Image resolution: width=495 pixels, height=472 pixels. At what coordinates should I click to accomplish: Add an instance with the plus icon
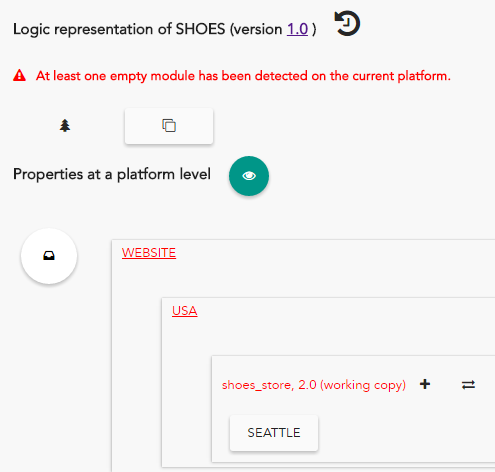(x=425, y=384)
